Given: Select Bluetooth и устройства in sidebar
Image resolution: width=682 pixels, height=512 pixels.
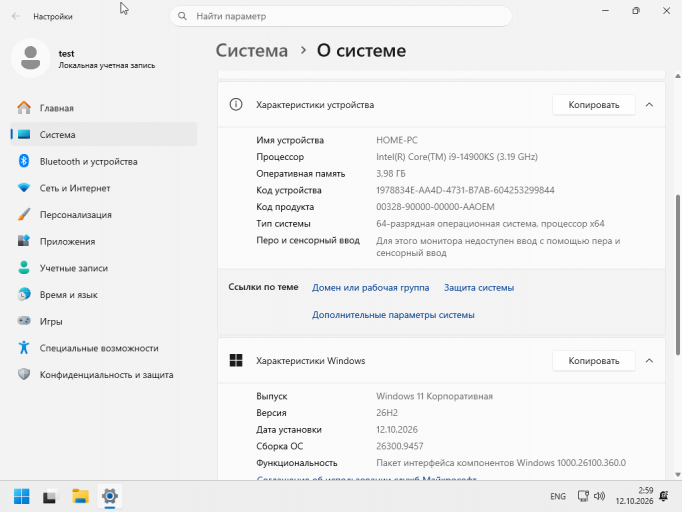Looking at the screenshot, I should [x=104, y=161].
